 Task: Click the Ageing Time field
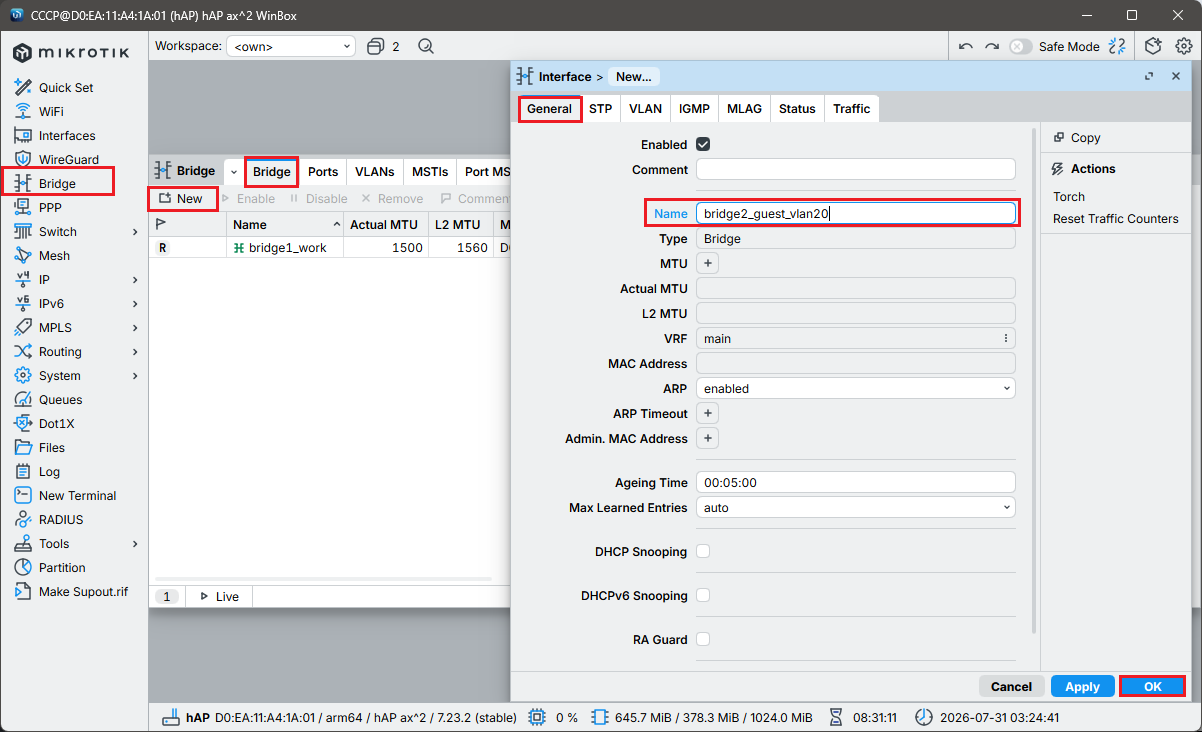855,482
